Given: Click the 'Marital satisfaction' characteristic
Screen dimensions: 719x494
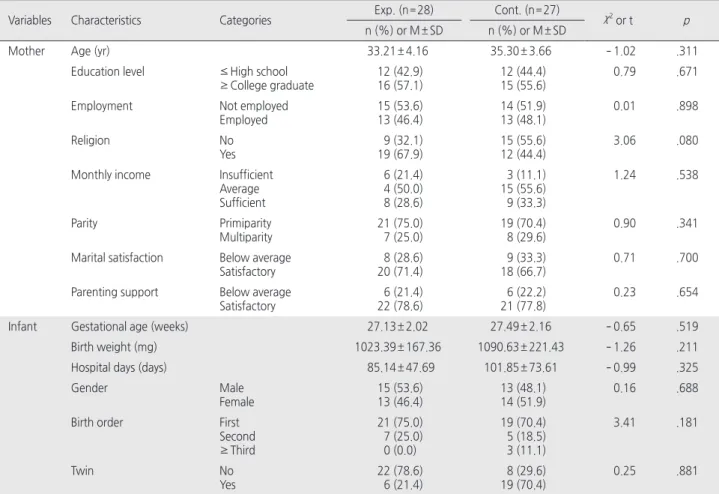Looking at the screenshot, I should pos(117,258).
